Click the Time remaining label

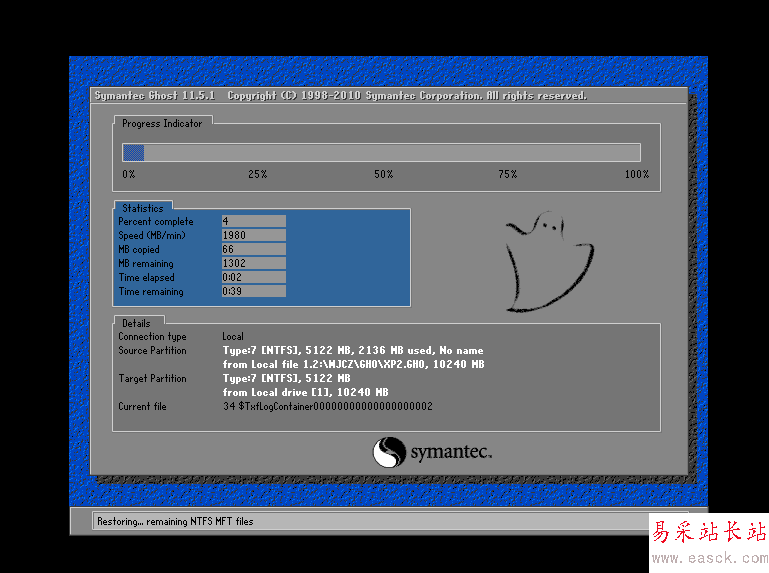tap(151, 291)
